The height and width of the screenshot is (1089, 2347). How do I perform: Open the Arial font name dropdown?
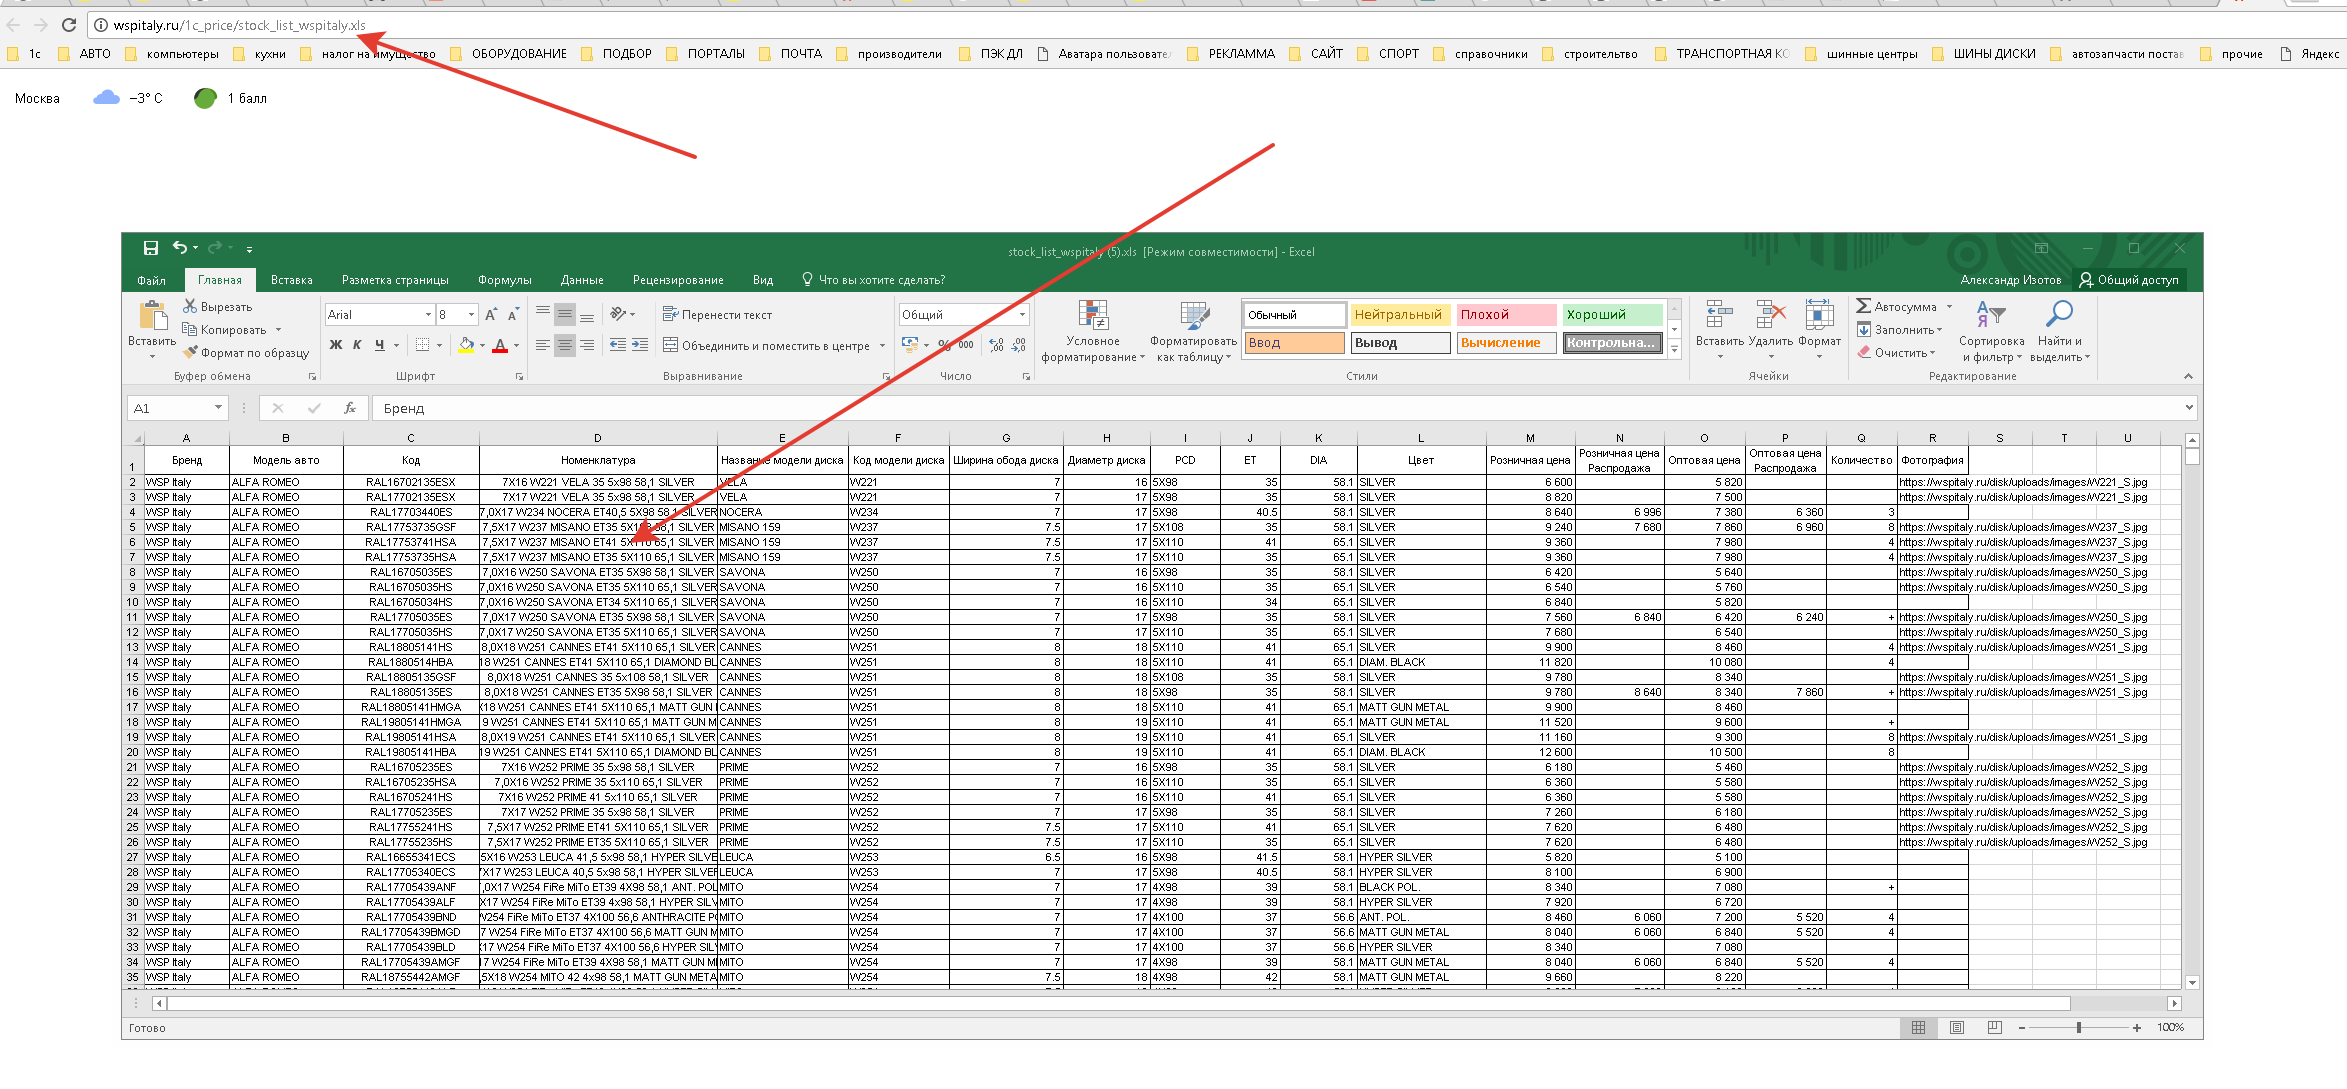point(428,315)
